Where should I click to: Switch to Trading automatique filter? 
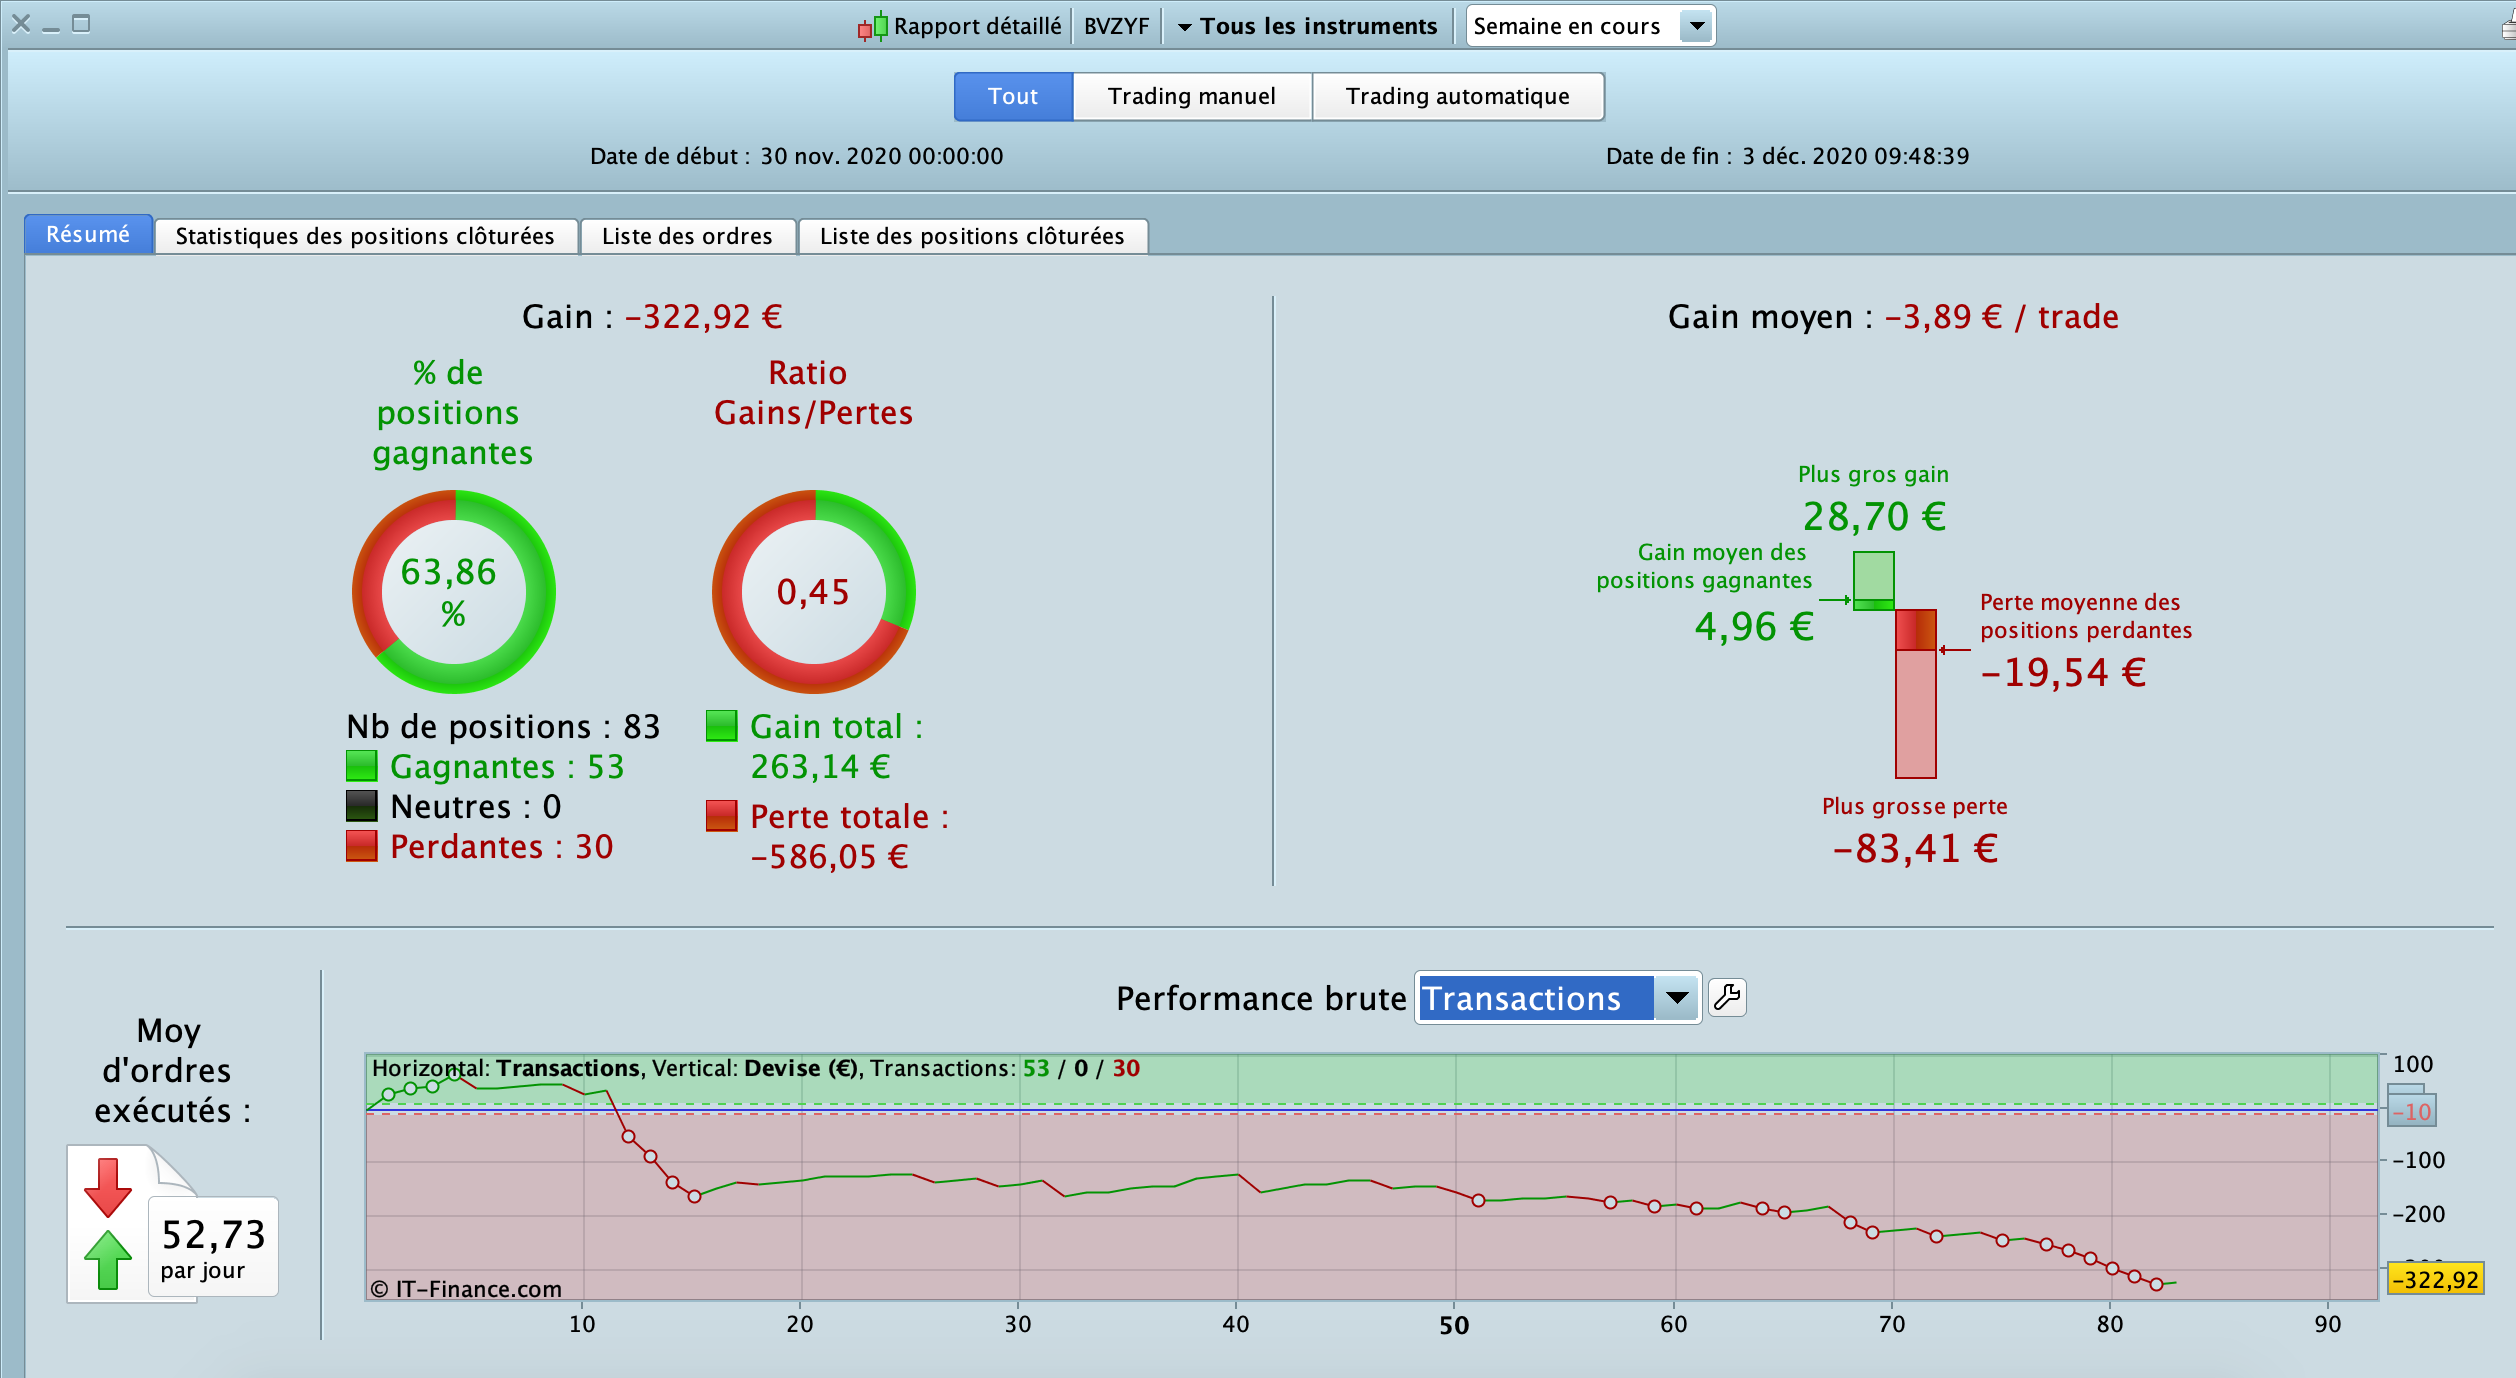point(1457,96)
